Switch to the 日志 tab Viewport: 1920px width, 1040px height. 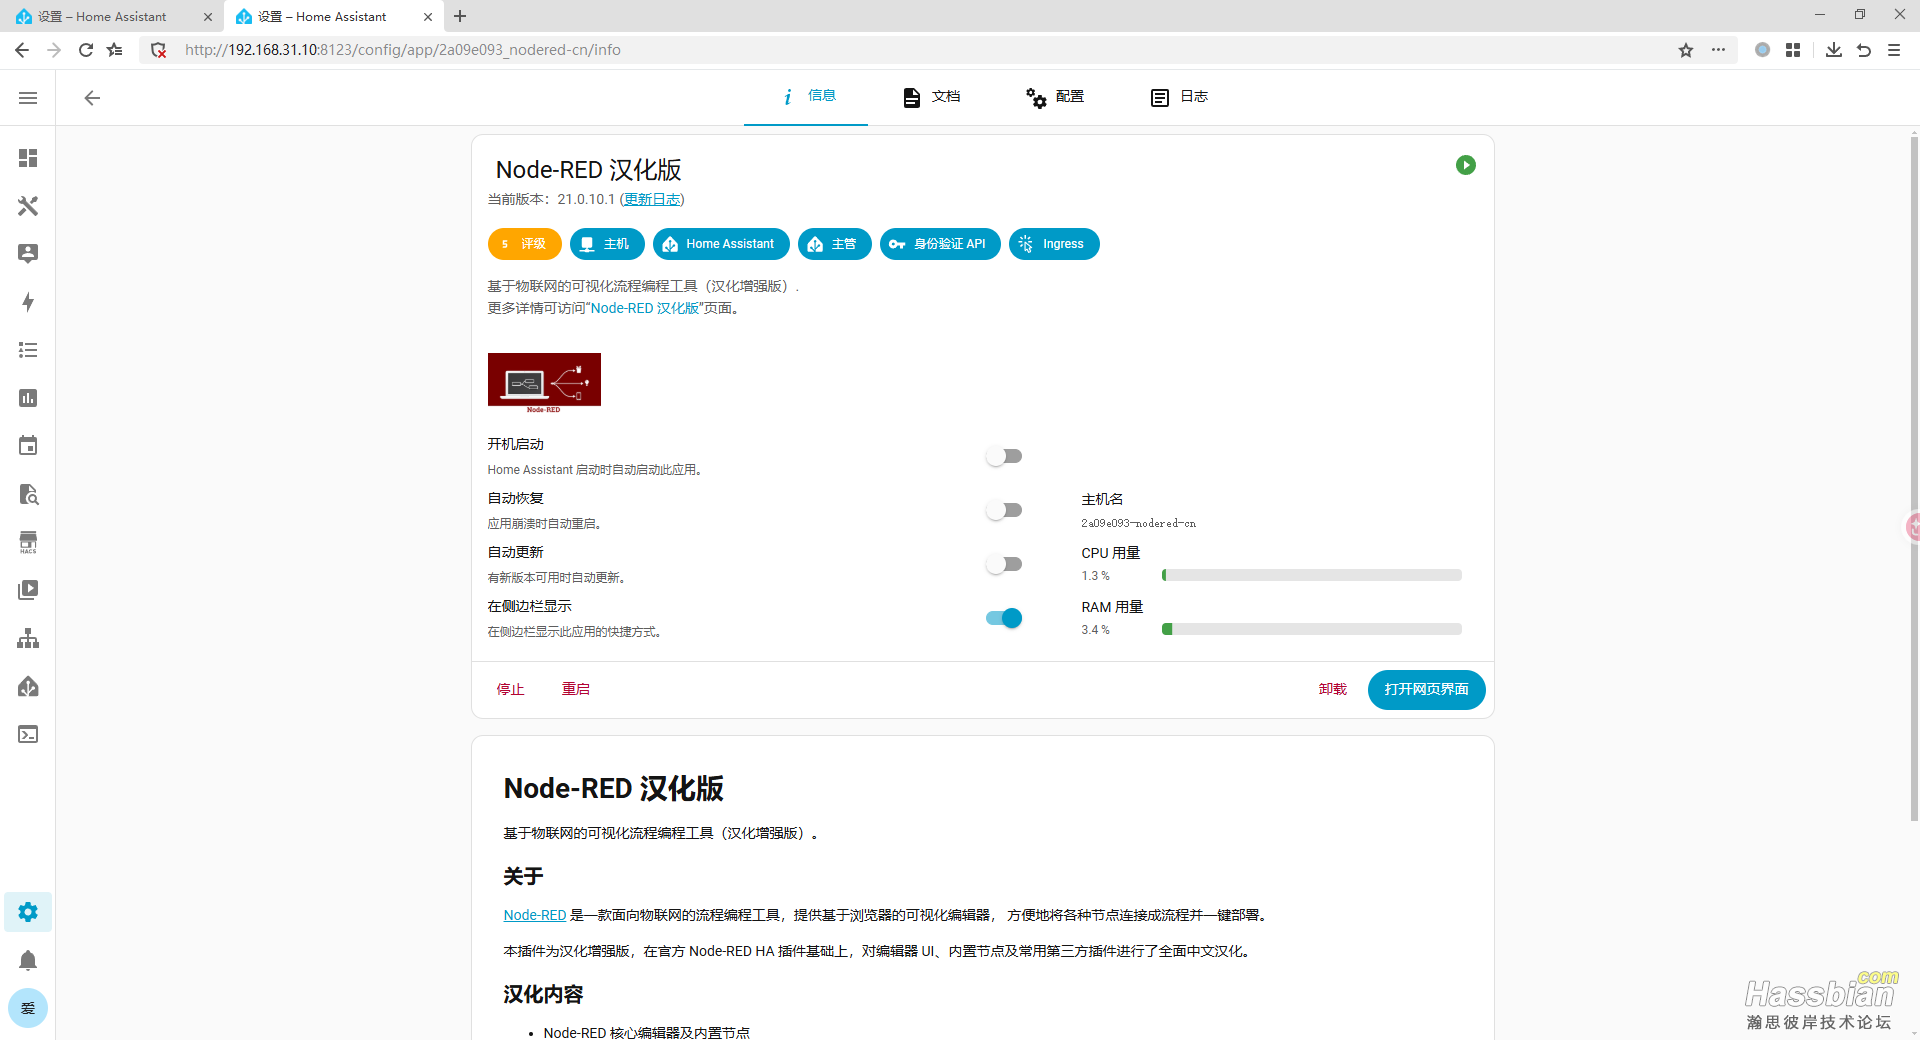(x=1178, y=97)
